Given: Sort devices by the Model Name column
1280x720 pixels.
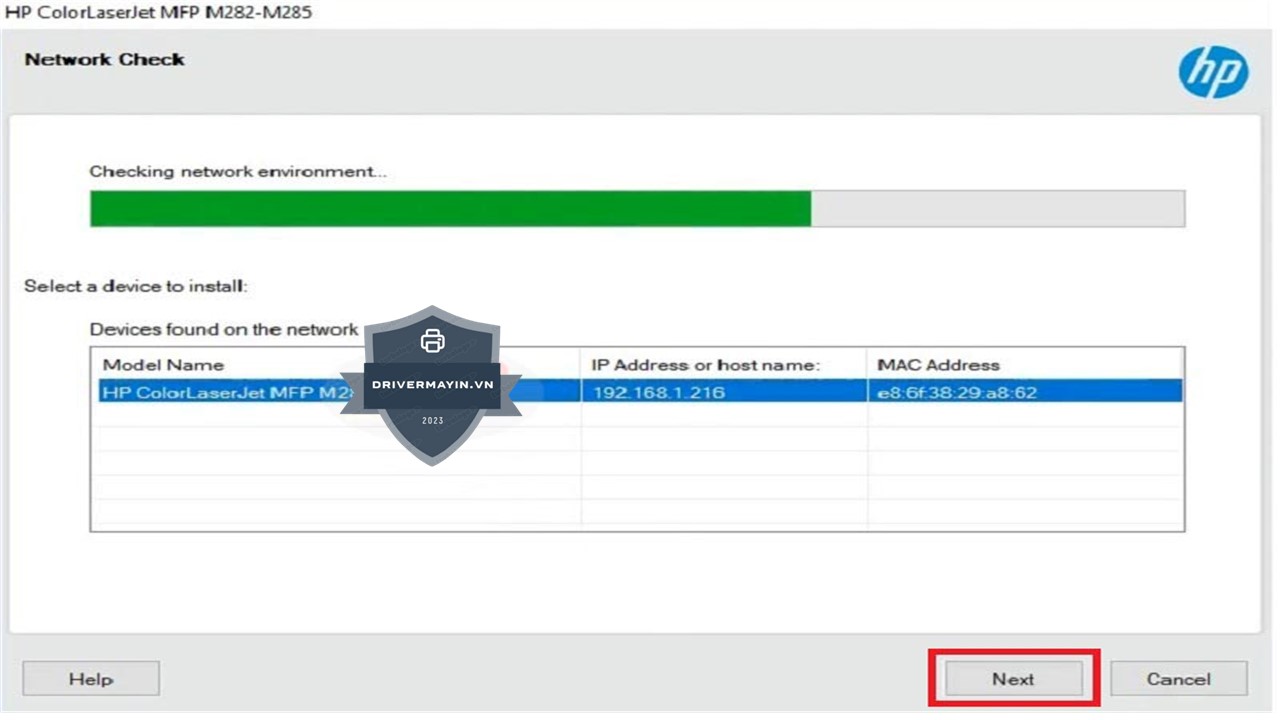Looking at the screenshot, I should [x=163, y=365].
